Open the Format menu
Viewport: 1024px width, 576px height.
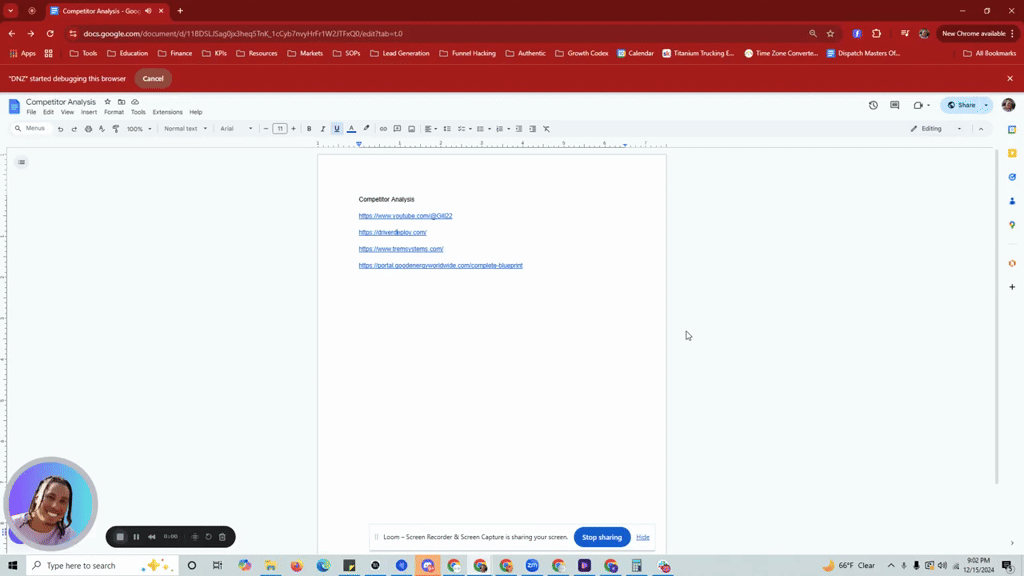(114, 112)
